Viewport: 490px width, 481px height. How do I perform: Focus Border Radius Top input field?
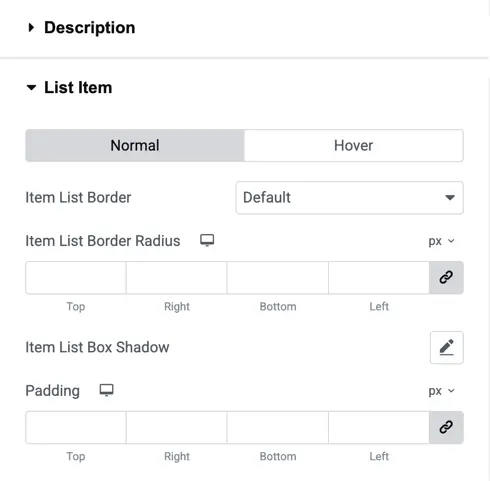(x=76, y=278)
